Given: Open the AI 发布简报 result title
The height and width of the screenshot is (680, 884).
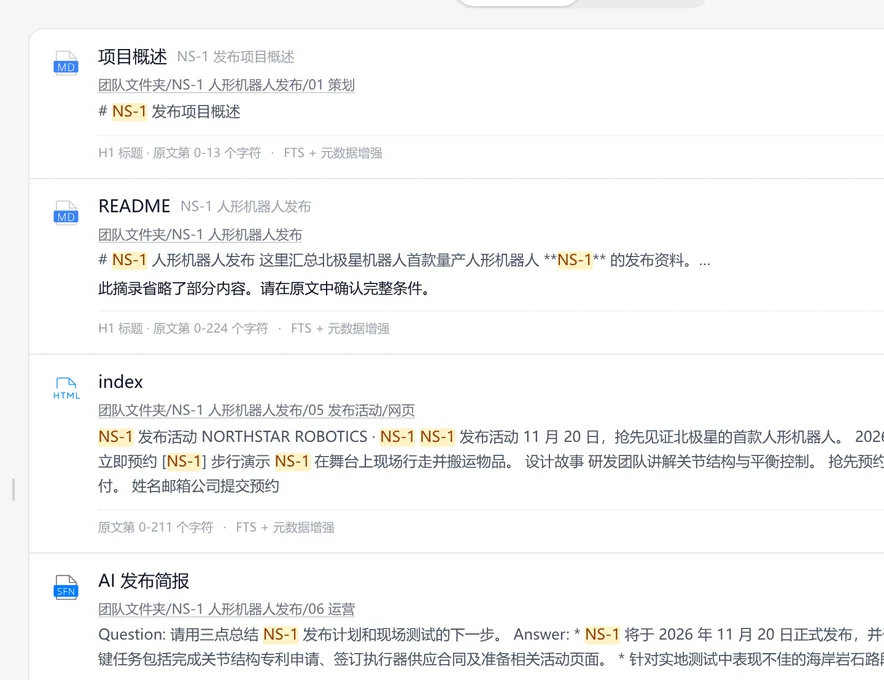Looking at the screenshot, I should [144, 581].
